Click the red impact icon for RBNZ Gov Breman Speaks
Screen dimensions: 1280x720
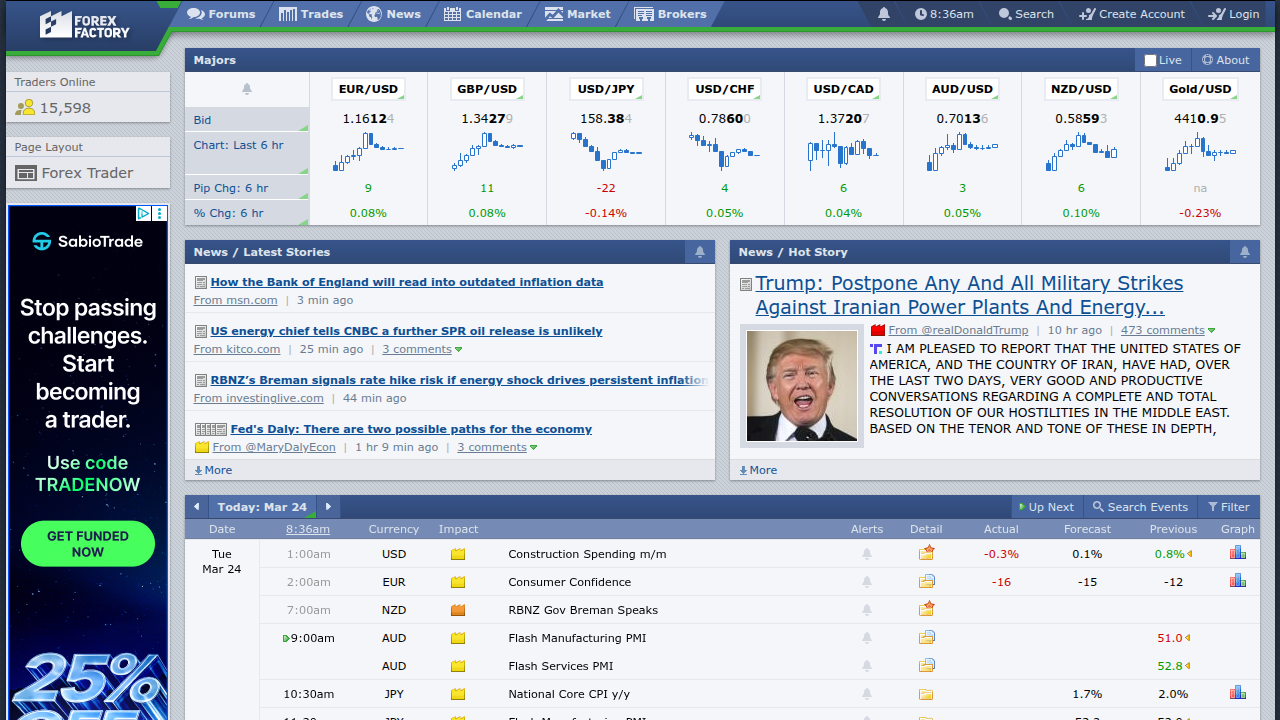pos(457,608)
